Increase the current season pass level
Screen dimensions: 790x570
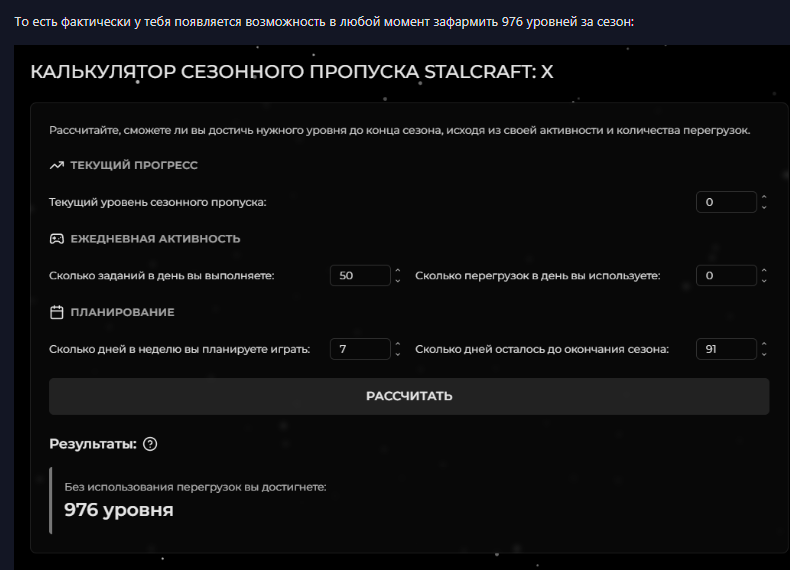[764, 197]
